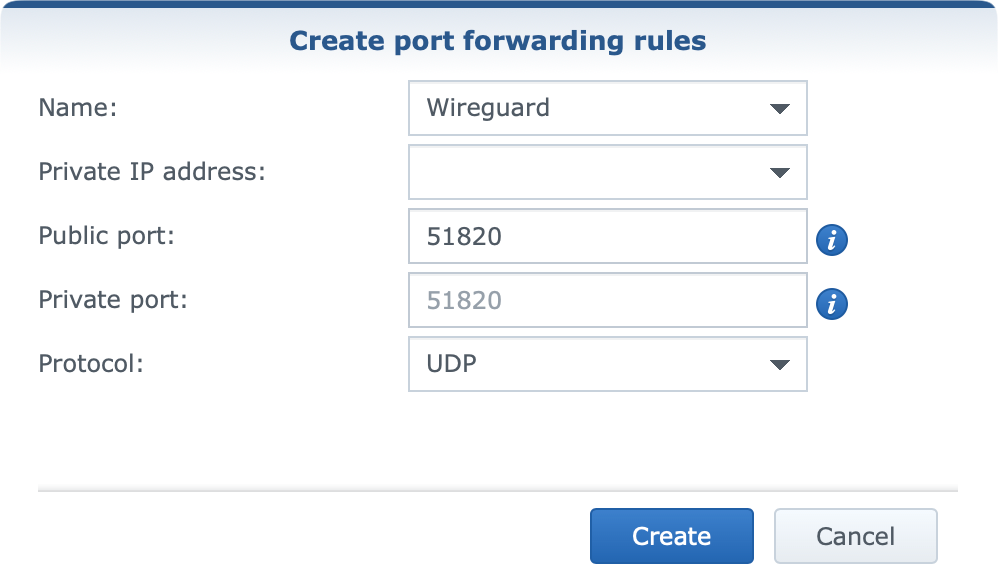
Task: Expand the empty Private IP address selector
Action: tap(782, 172)
